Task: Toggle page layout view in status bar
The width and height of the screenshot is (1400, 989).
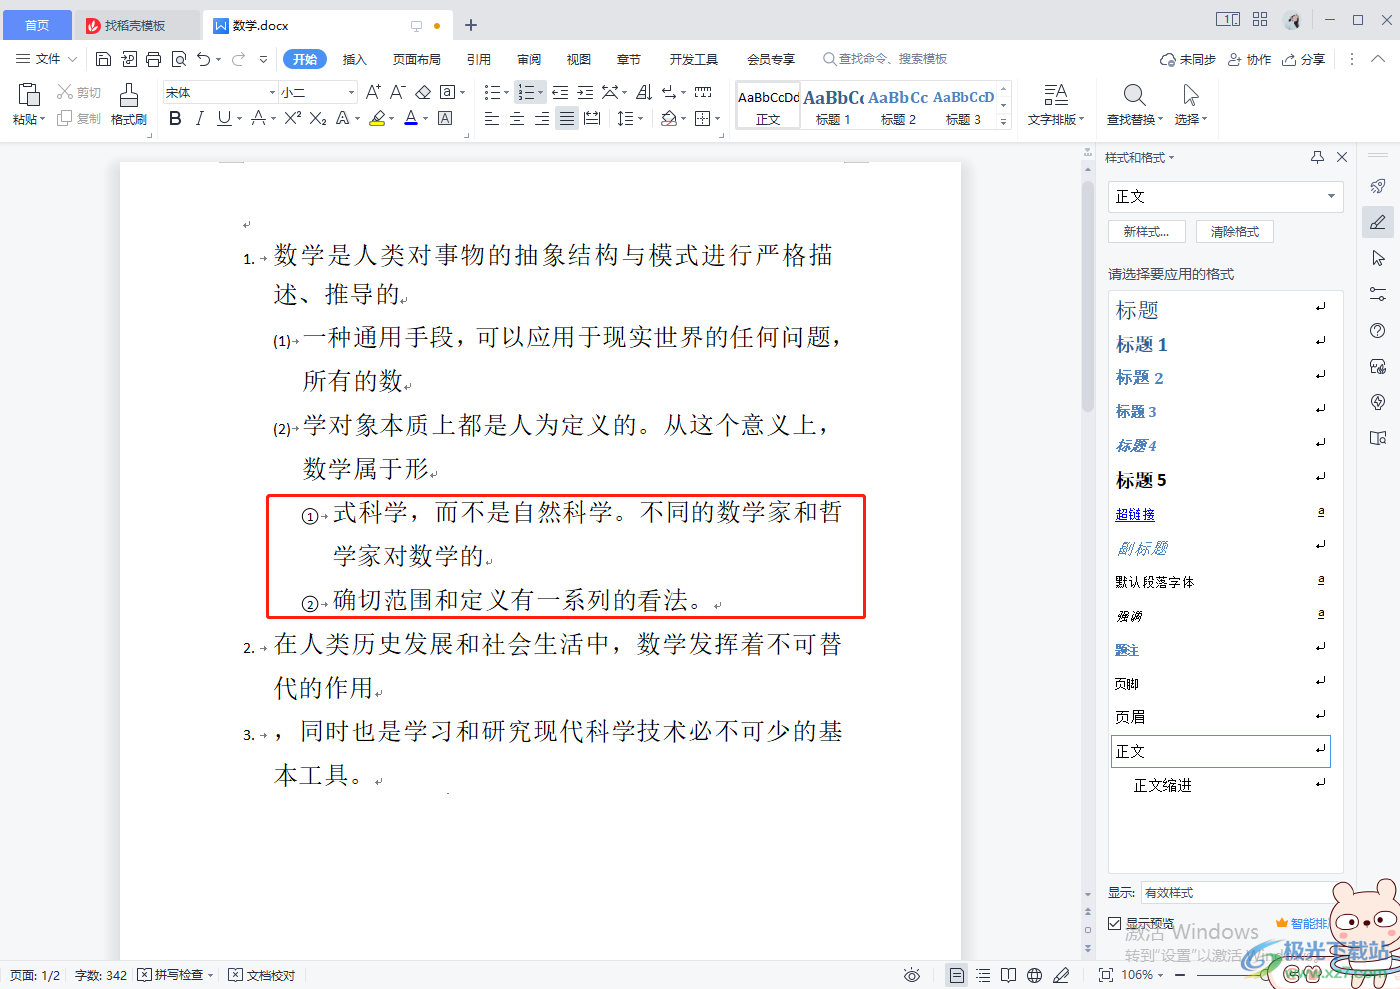Action: tap(957, 975)
